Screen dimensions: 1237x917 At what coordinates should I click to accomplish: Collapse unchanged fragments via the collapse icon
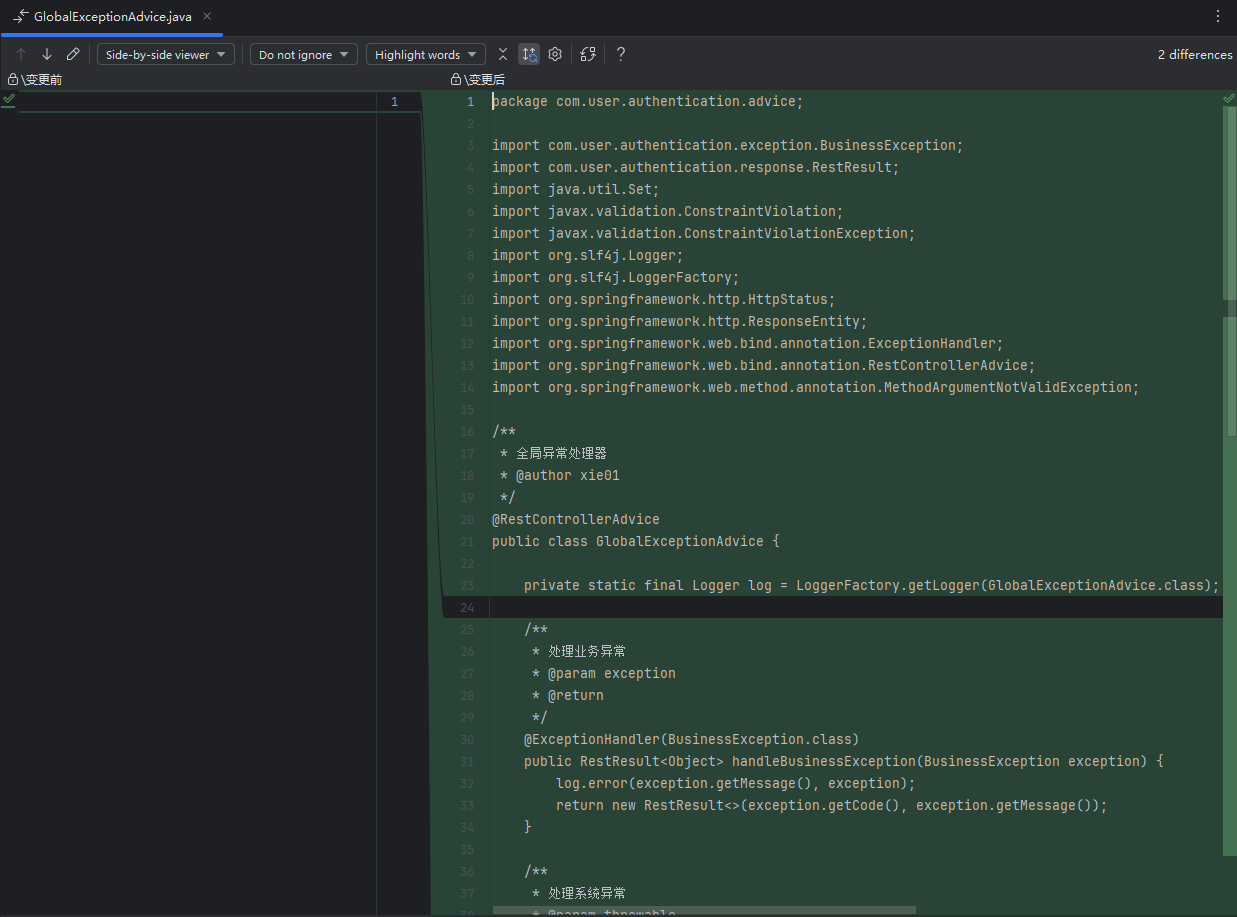503,54
